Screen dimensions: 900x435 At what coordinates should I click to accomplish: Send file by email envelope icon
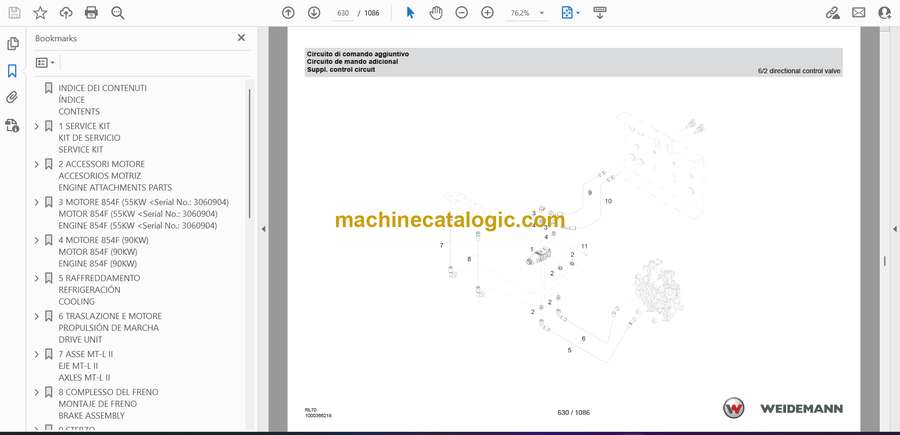tap(859, 13)
